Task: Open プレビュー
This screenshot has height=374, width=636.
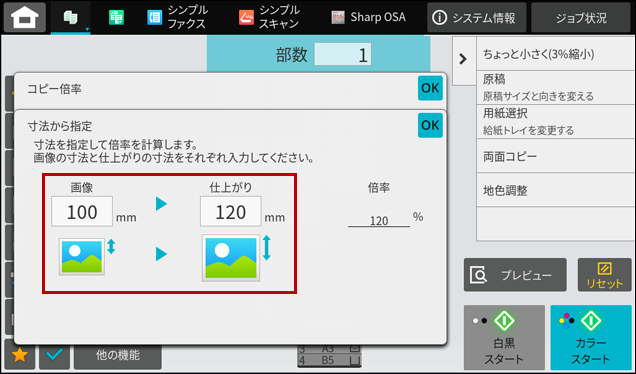Action: point(515,275)
